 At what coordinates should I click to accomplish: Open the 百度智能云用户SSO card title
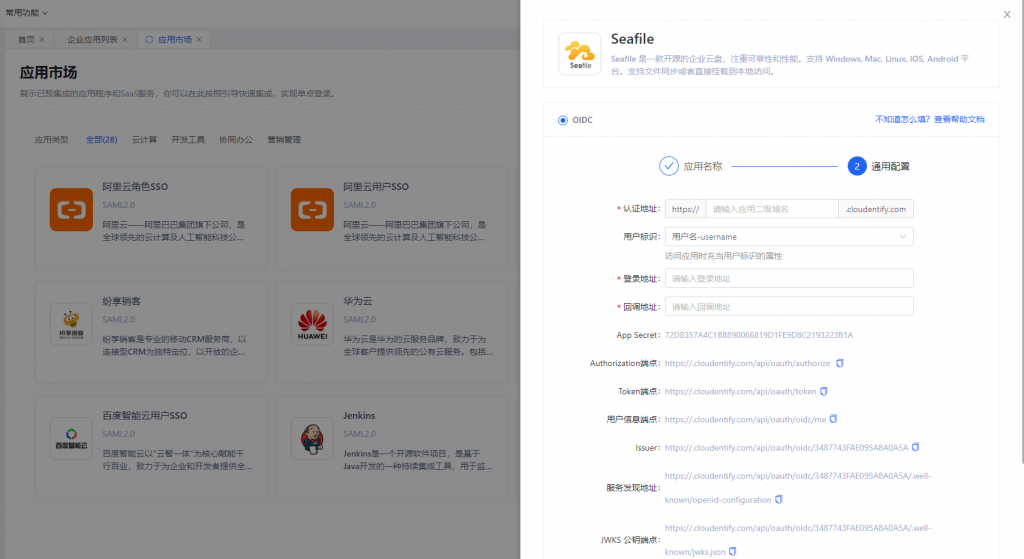pyautogui.click(x=145, y=415)
